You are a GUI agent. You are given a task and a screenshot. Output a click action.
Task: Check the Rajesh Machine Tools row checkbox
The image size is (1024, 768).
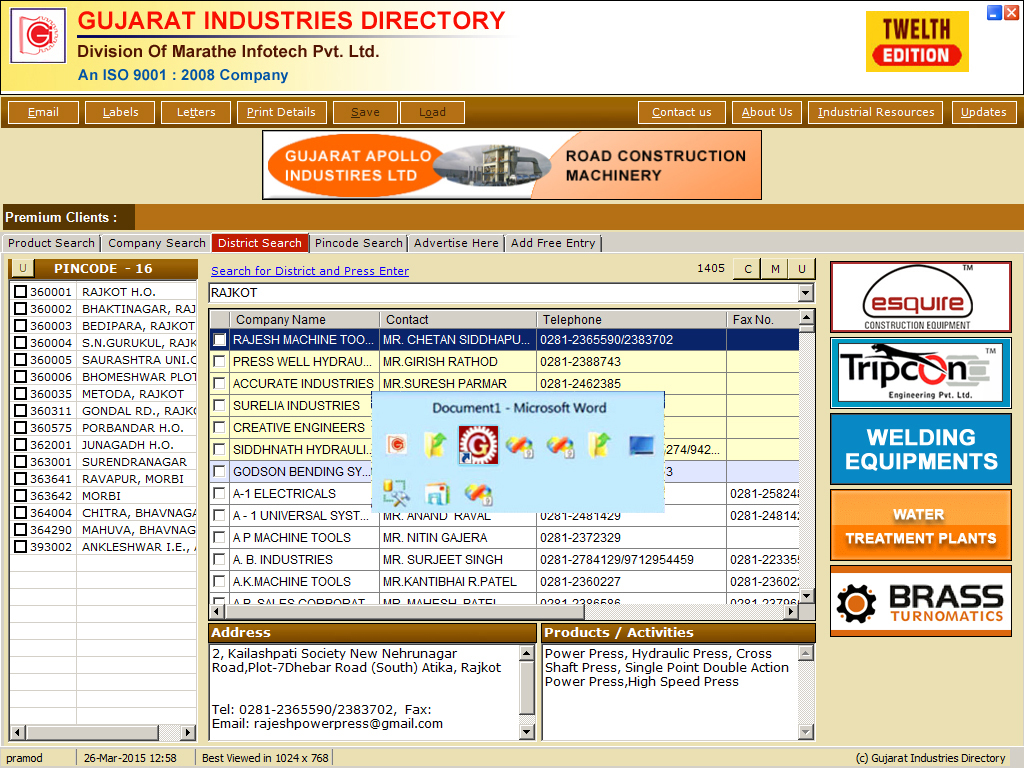[x=219, y=340]
